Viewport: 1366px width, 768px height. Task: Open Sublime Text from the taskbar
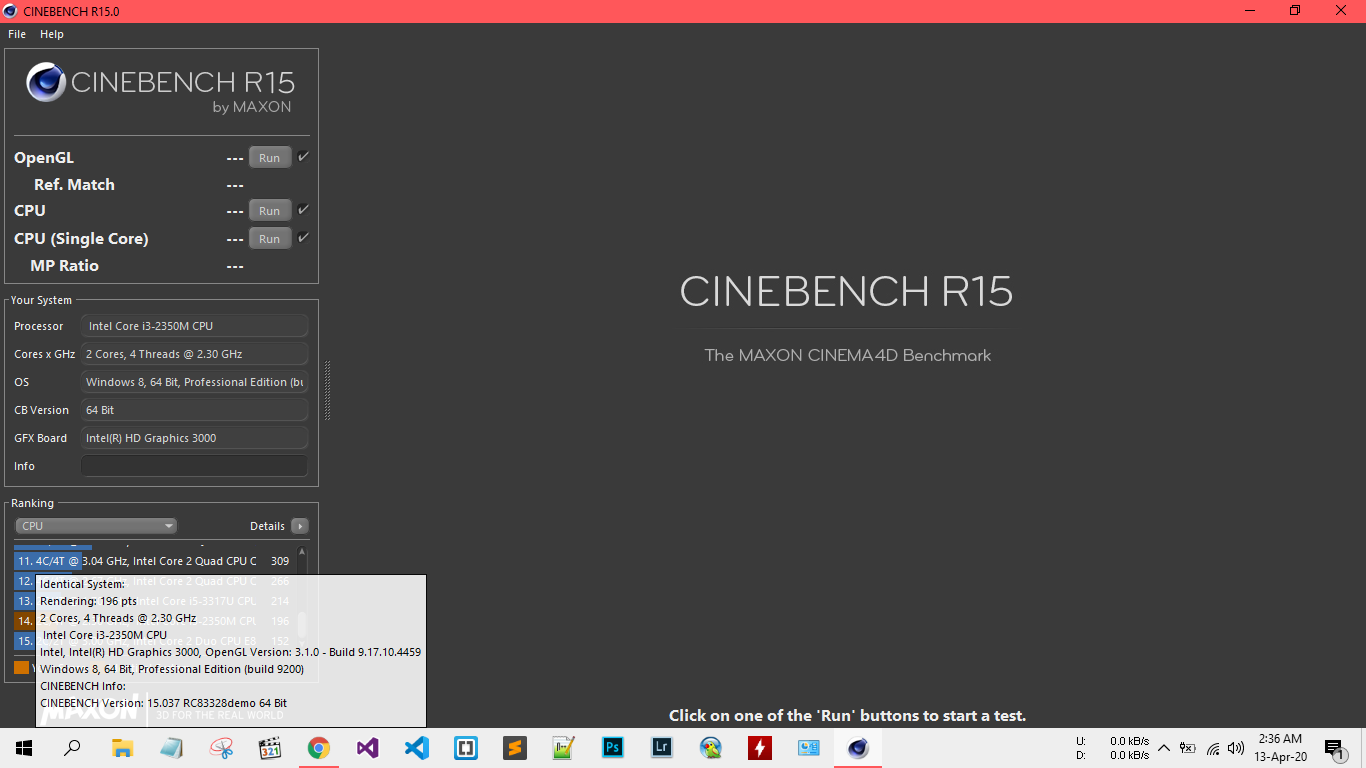[515, 748]
